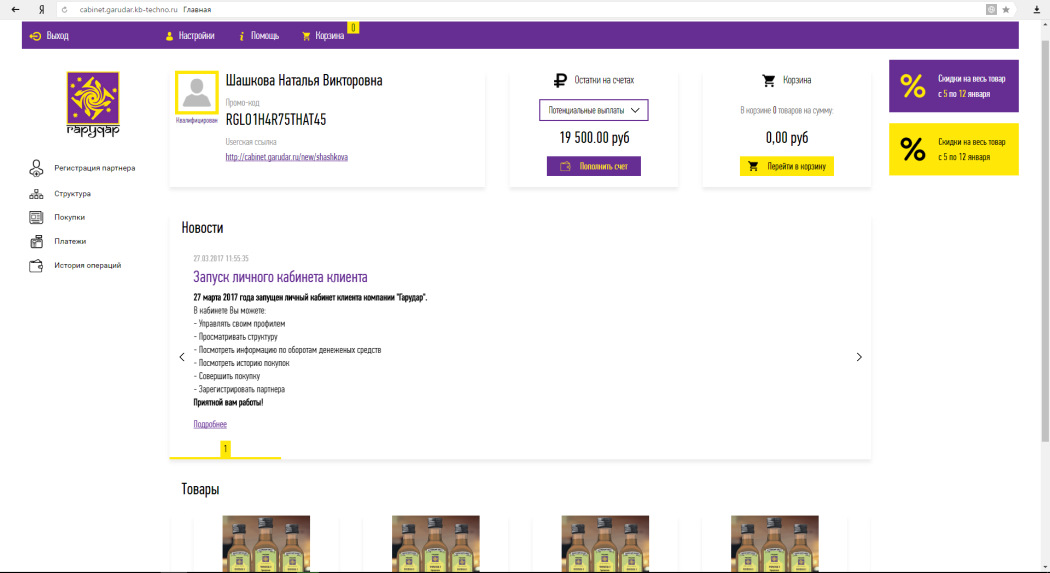The height and width of the screenshot is (573, 1050).
Task: Open Структура in the sidebar
Action: click(x=72, y=193)
